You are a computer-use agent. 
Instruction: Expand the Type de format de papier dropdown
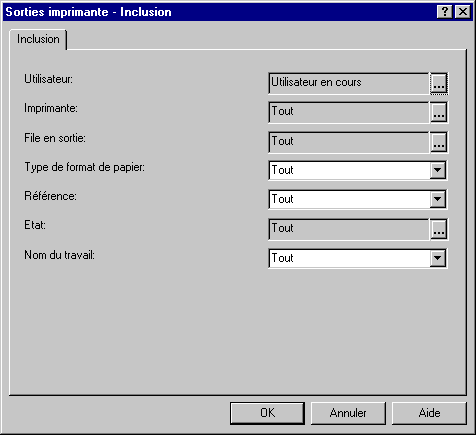[437, 170]
